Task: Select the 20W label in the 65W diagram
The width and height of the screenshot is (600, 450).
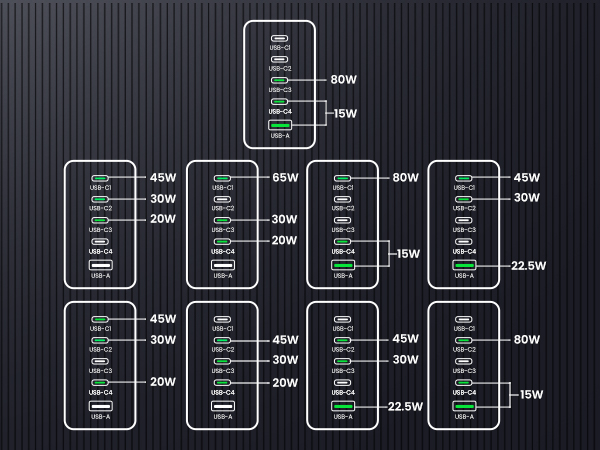Action: [284, 240]
